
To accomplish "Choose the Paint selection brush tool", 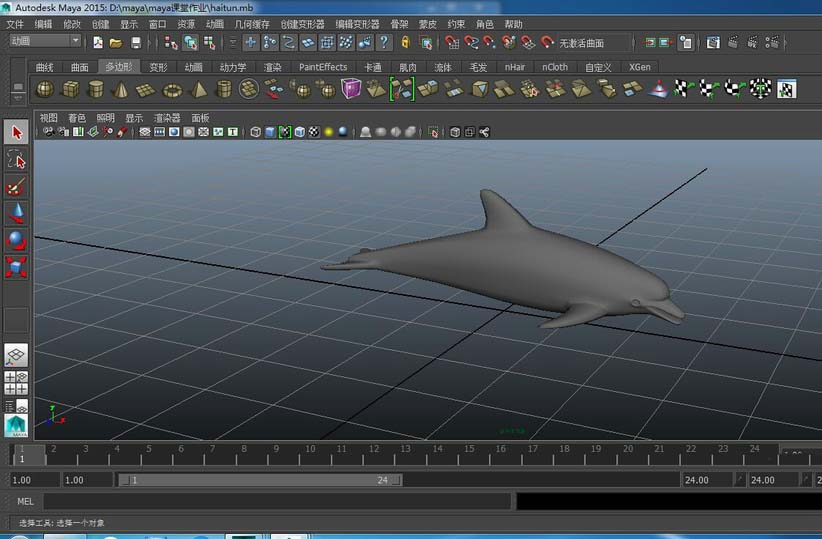I will tap(16, 186).
